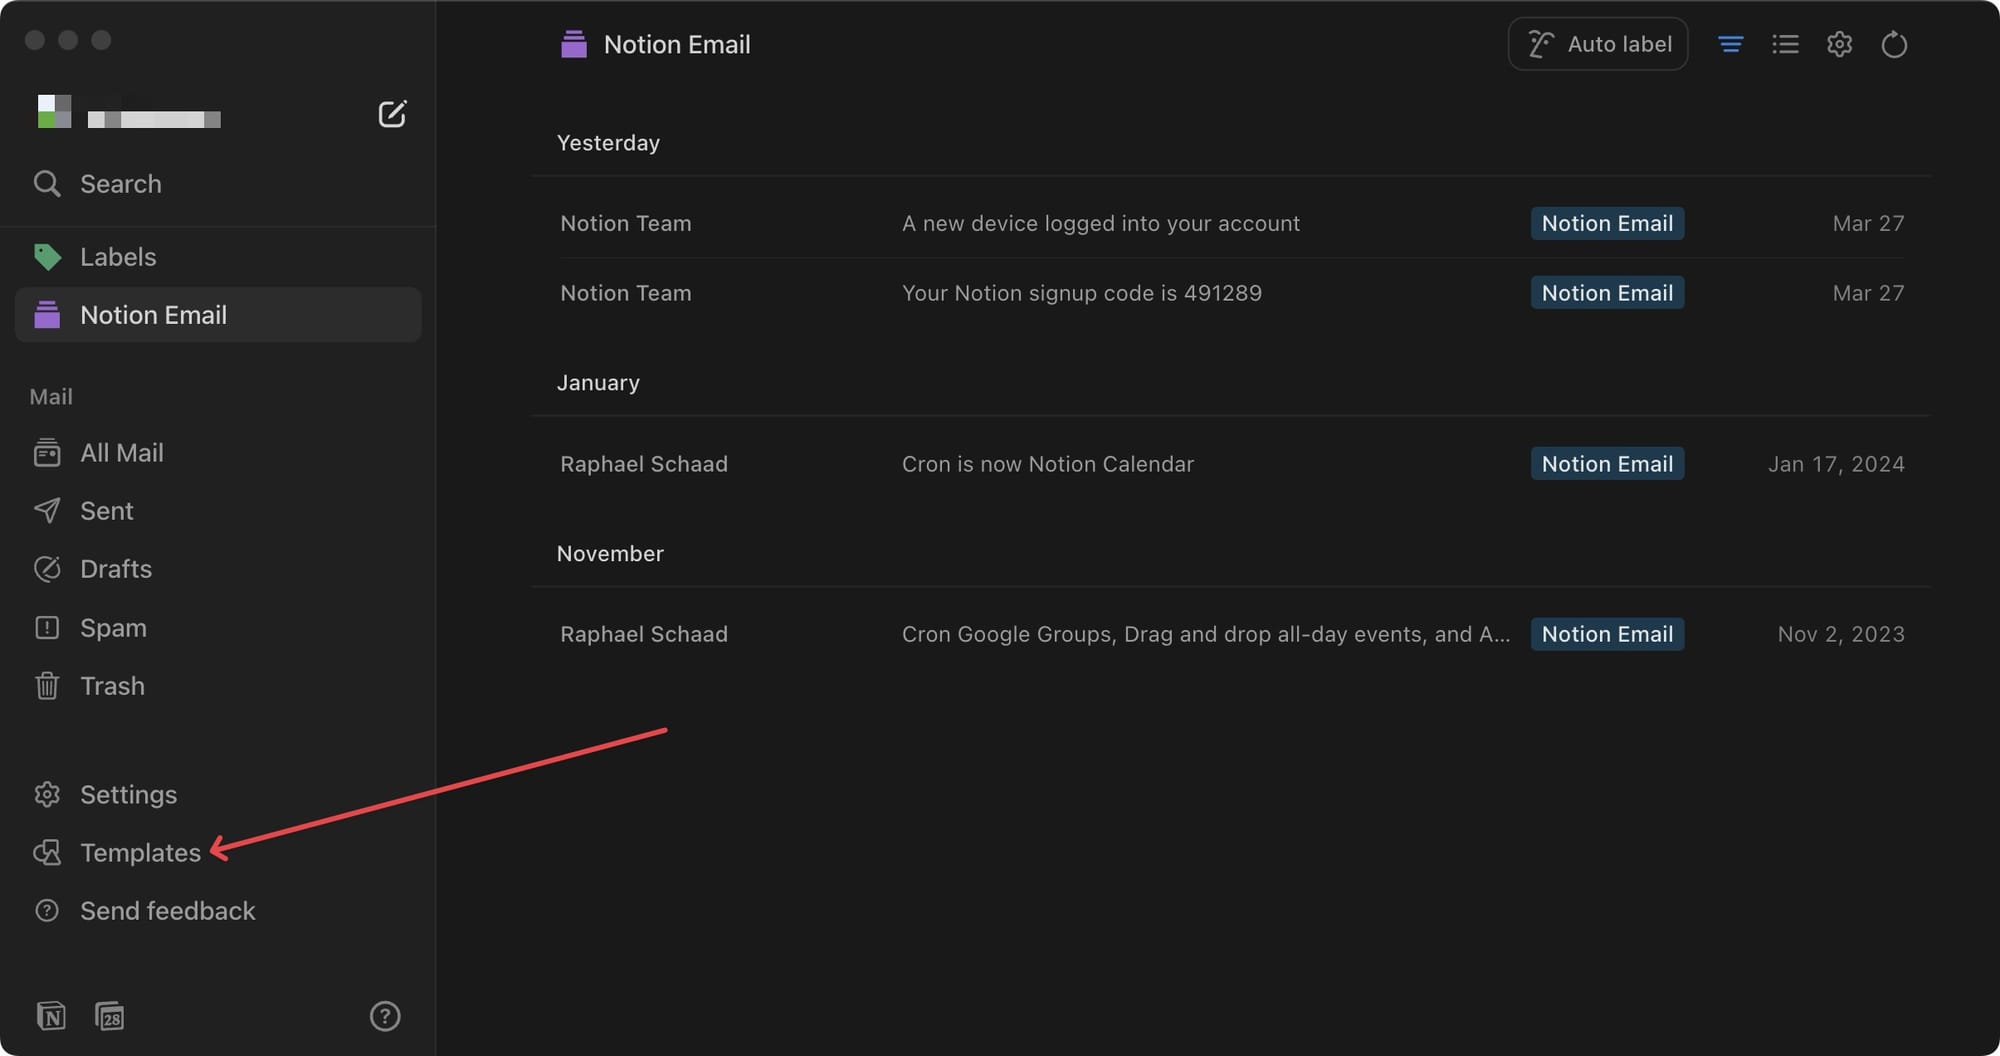Click the Jan 17, 2024 date
Viewport: 2000px width, 1056px height.
(1836, 464)
